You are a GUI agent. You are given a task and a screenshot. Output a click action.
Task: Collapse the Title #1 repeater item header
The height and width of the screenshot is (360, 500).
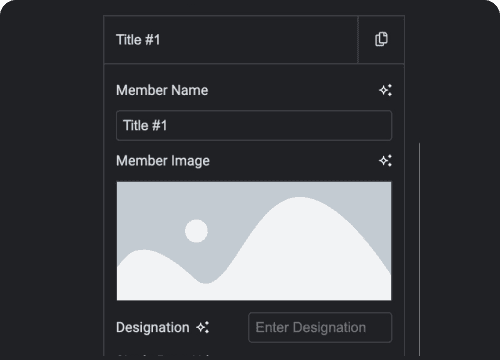click(x=231, y=39)
